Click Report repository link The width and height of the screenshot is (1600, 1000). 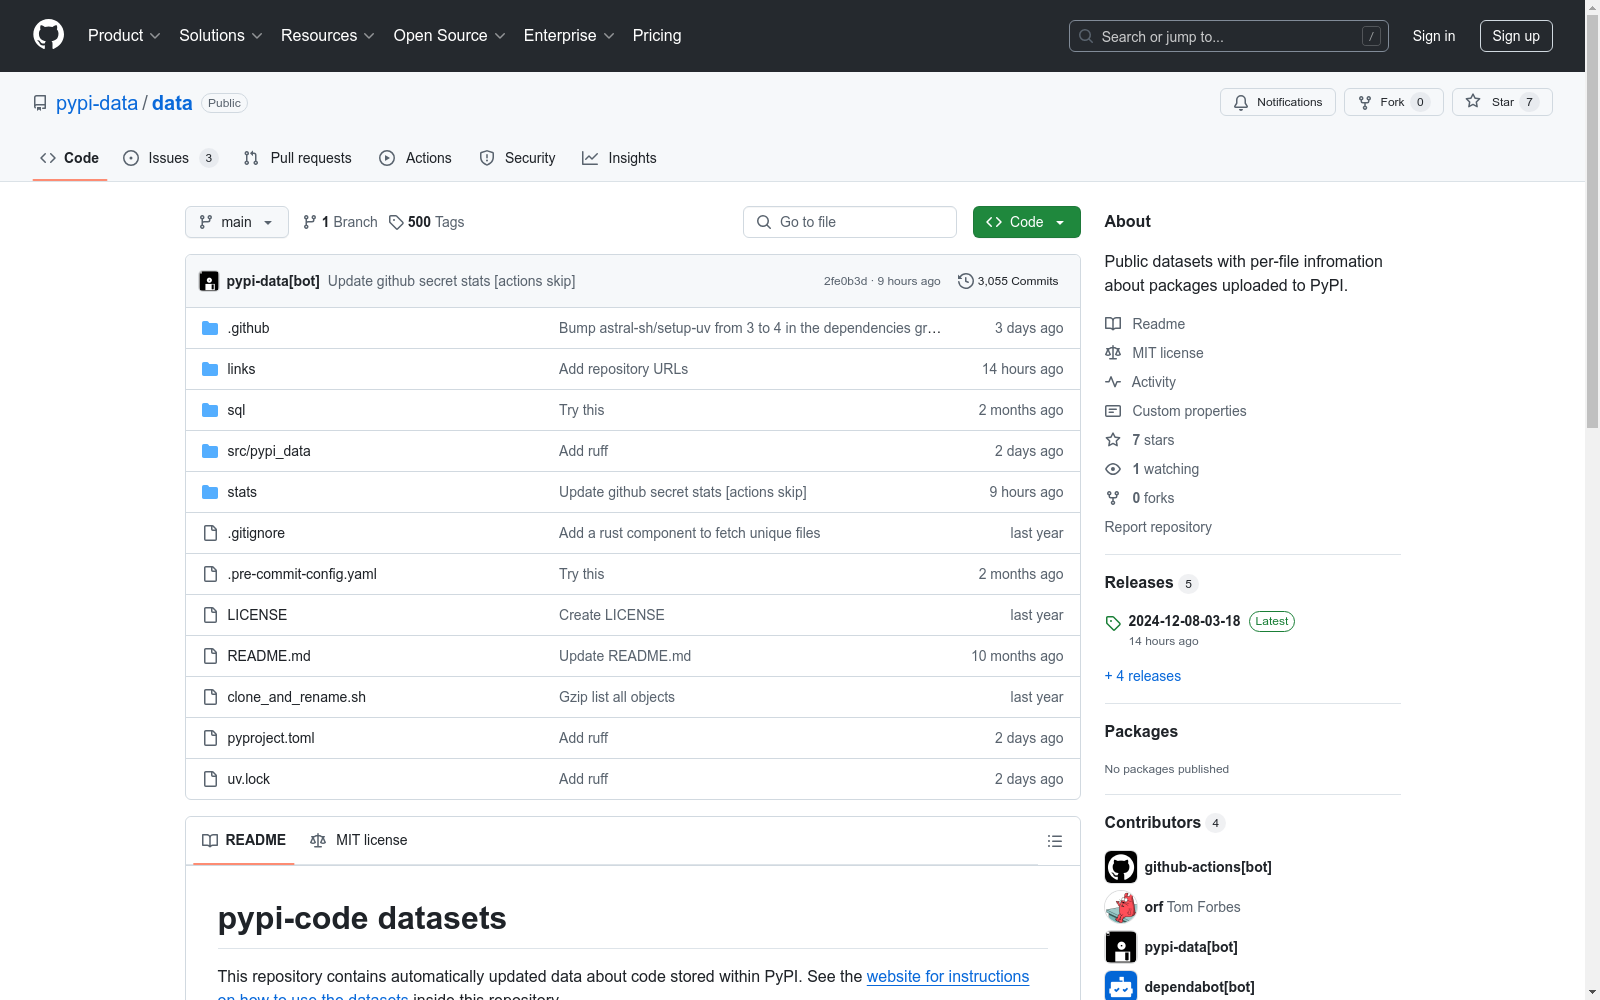click(x=1158, y=527)
